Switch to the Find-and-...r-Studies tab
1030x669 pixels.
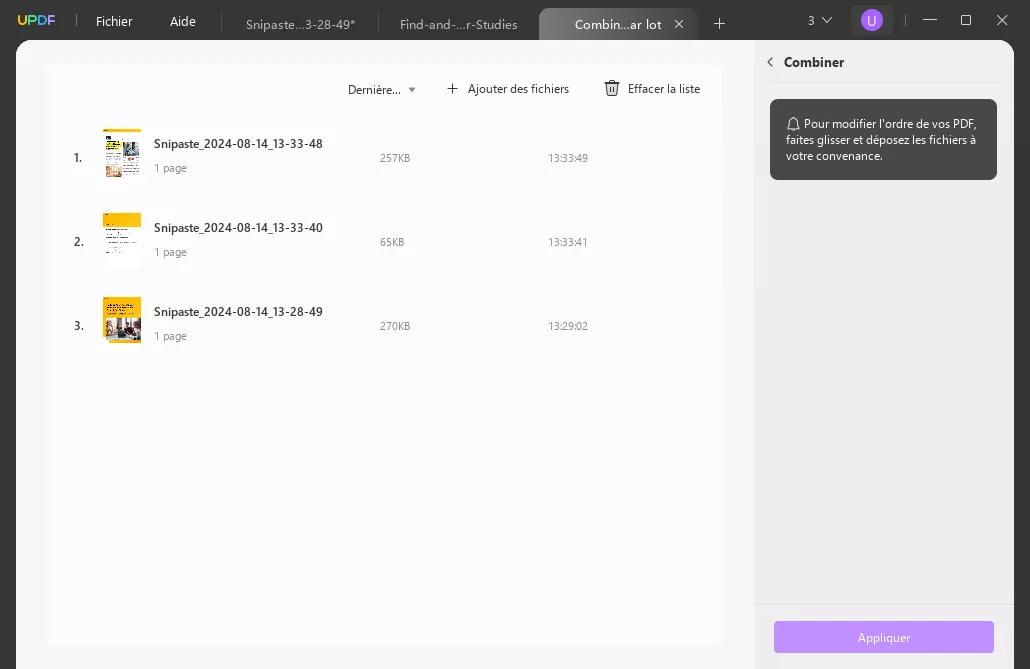[x=458, y=25]
